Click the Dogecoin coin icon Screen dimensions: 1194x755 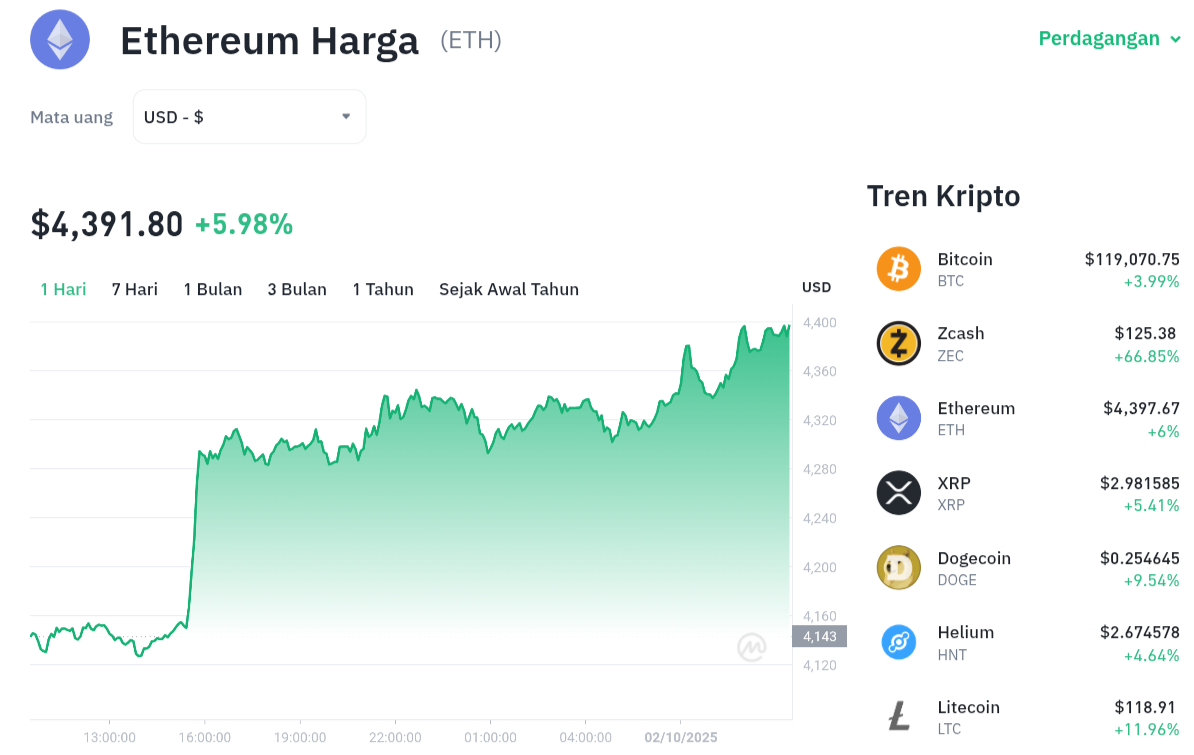(898, 568)
